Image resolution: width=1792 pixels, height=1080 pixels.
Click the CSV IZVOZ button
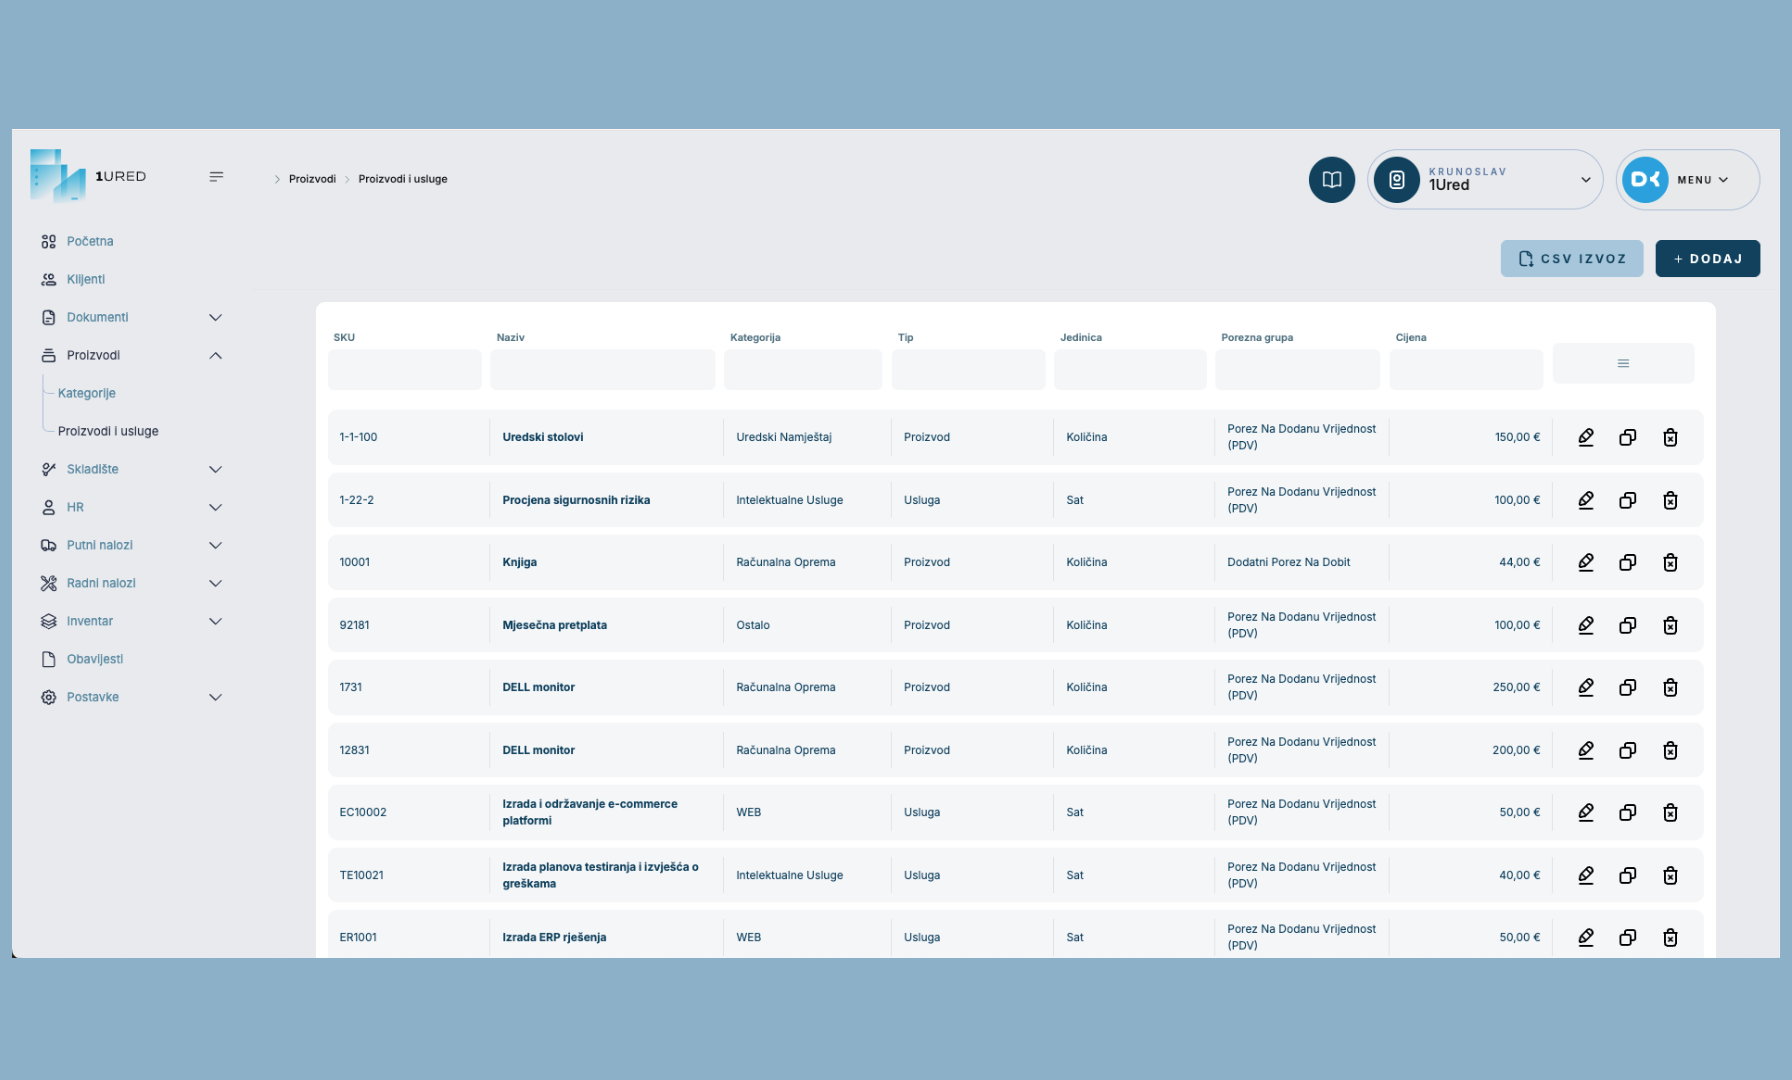tap(1572, 259)
